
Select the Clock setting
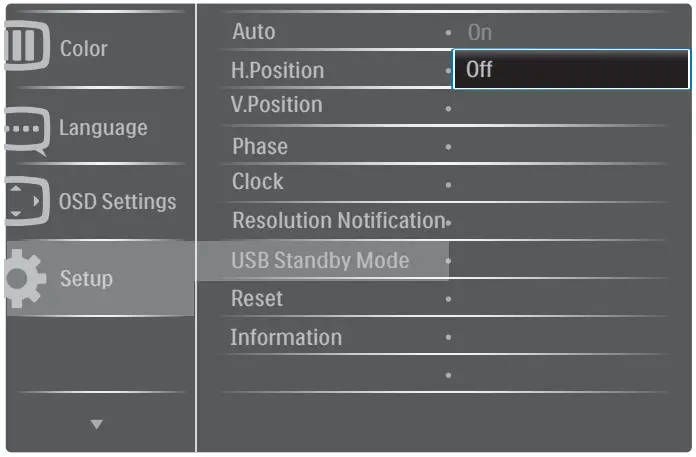tap(258, 182)
